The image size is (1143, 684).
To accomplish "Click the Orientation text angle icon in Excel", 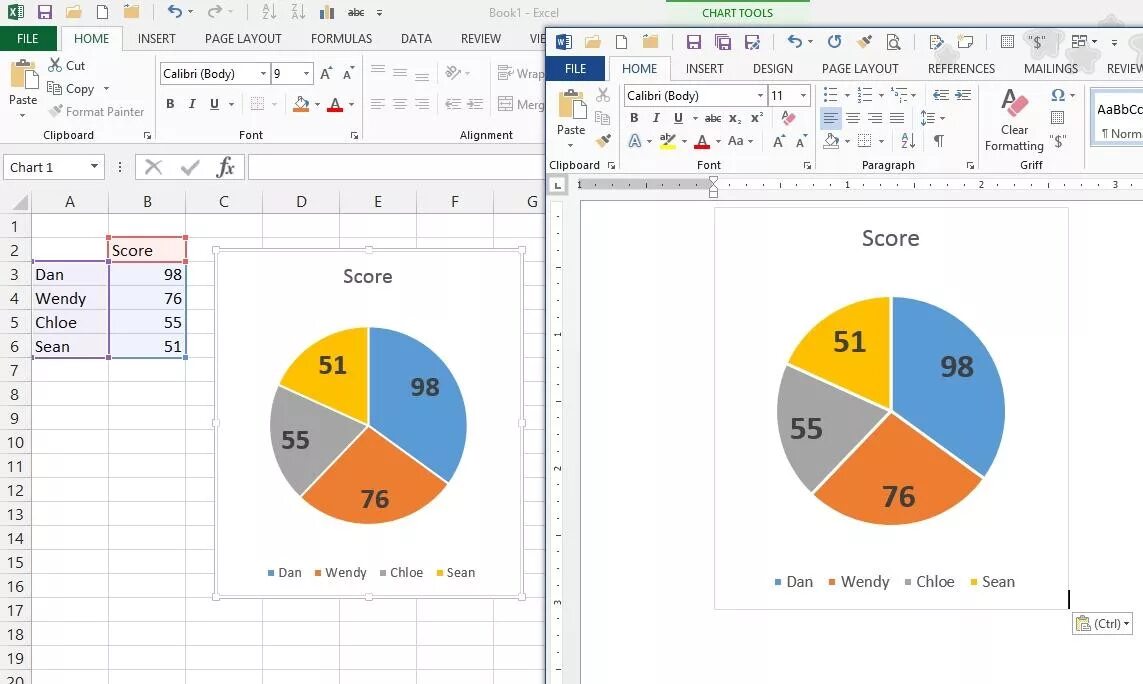I will point(453,72).
